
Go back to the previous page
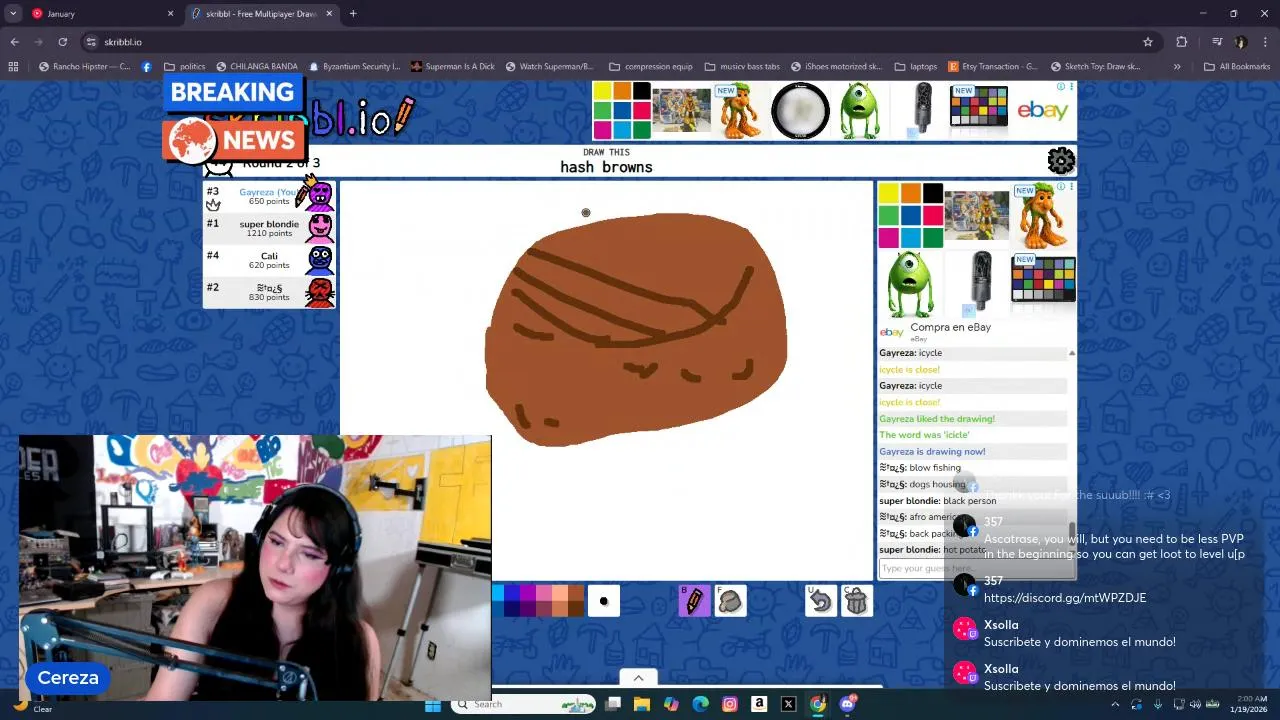14,42
